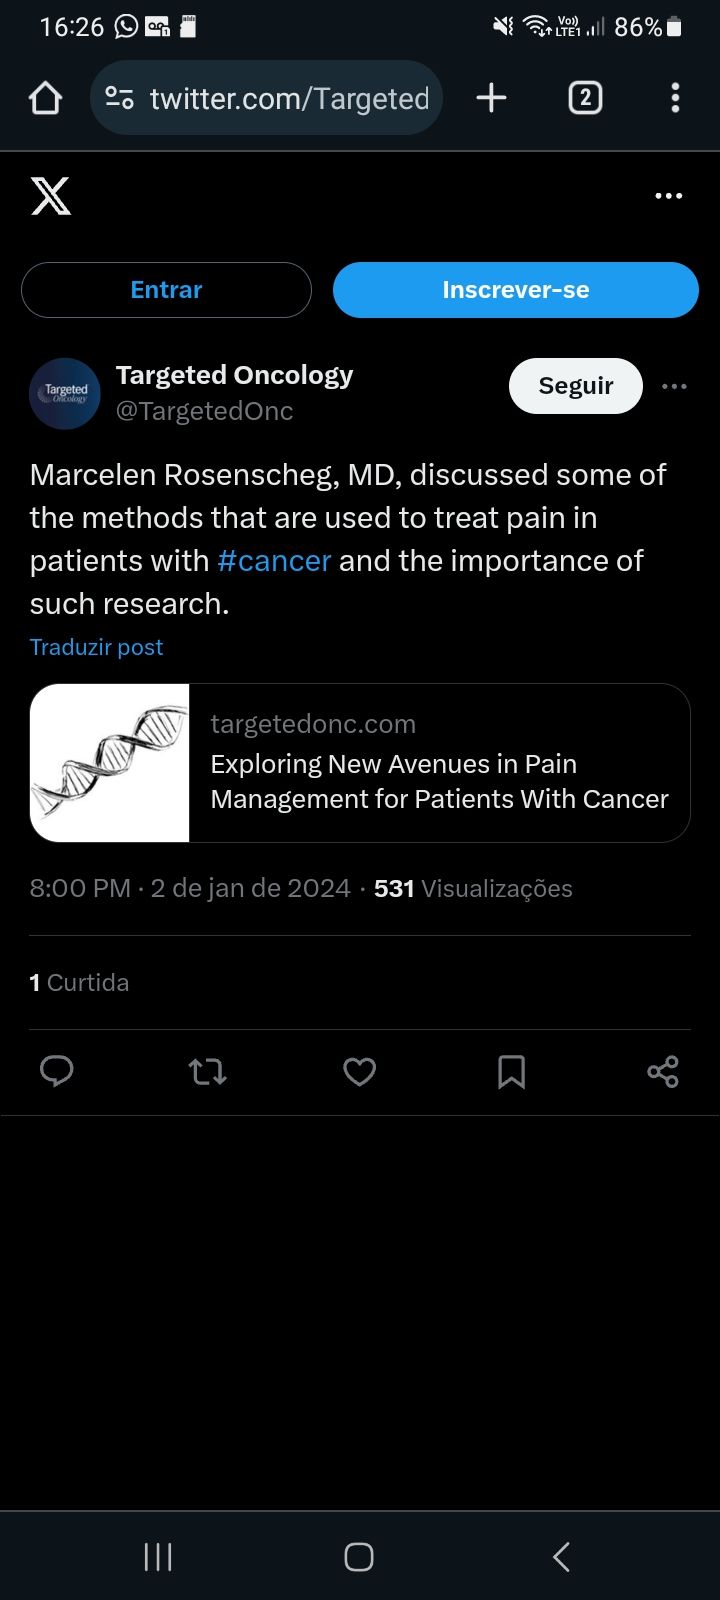Open the share options icon
This screenshot has height=1600, width=720.
pos(663,1072)
